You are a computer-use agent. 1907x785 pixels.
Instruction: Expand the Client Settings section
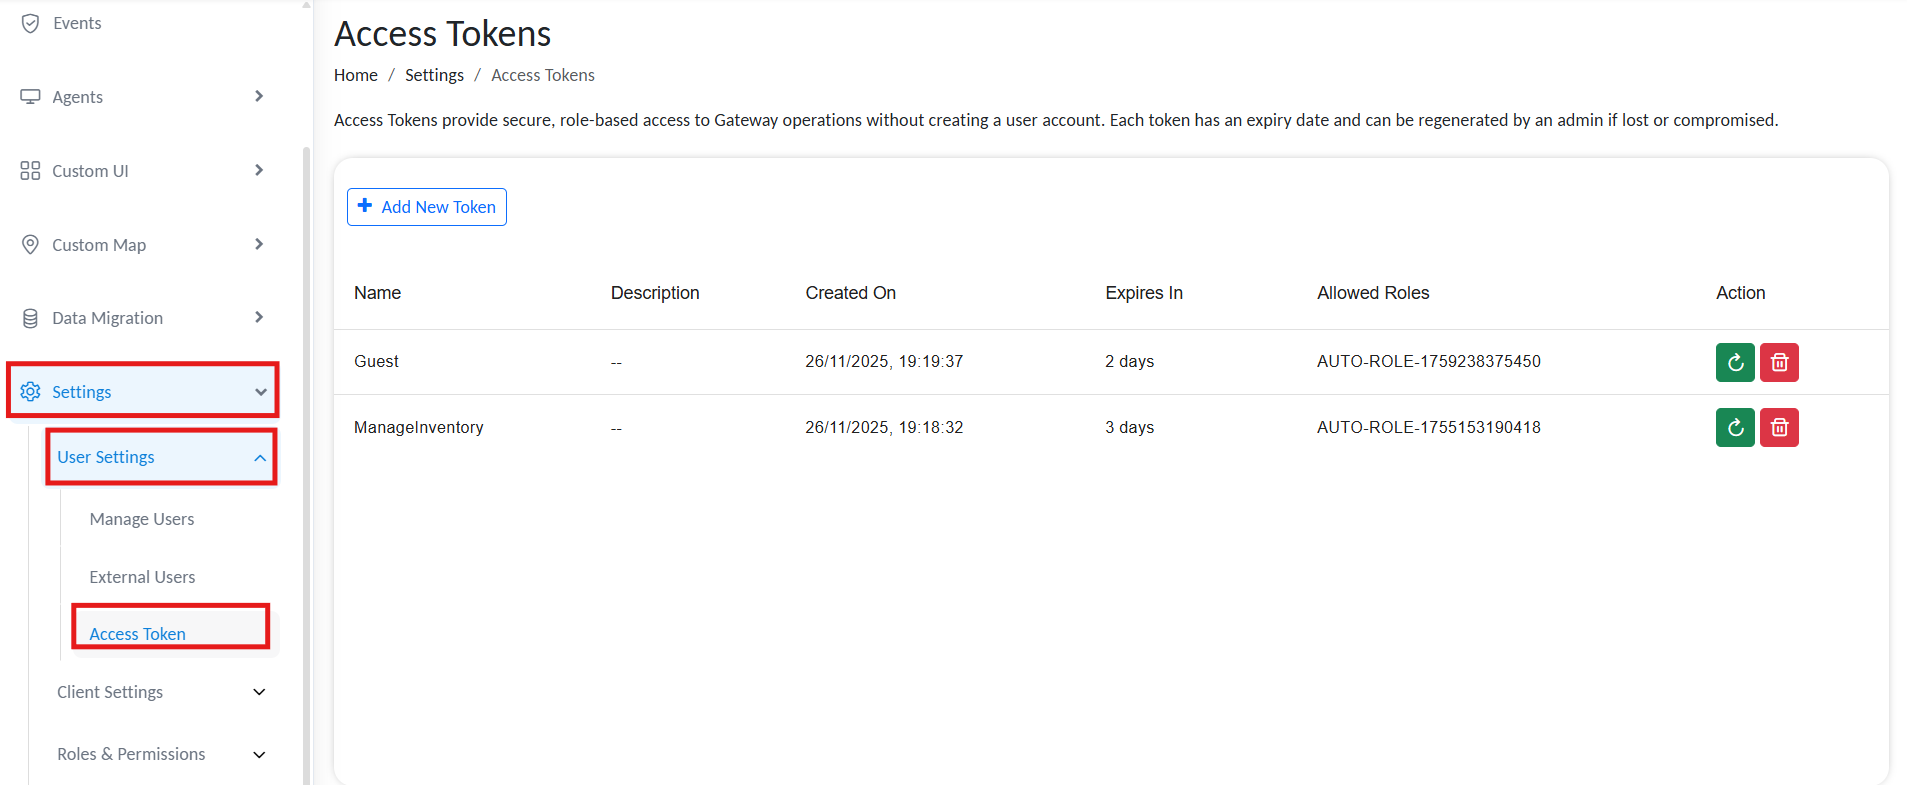point(259,692)
